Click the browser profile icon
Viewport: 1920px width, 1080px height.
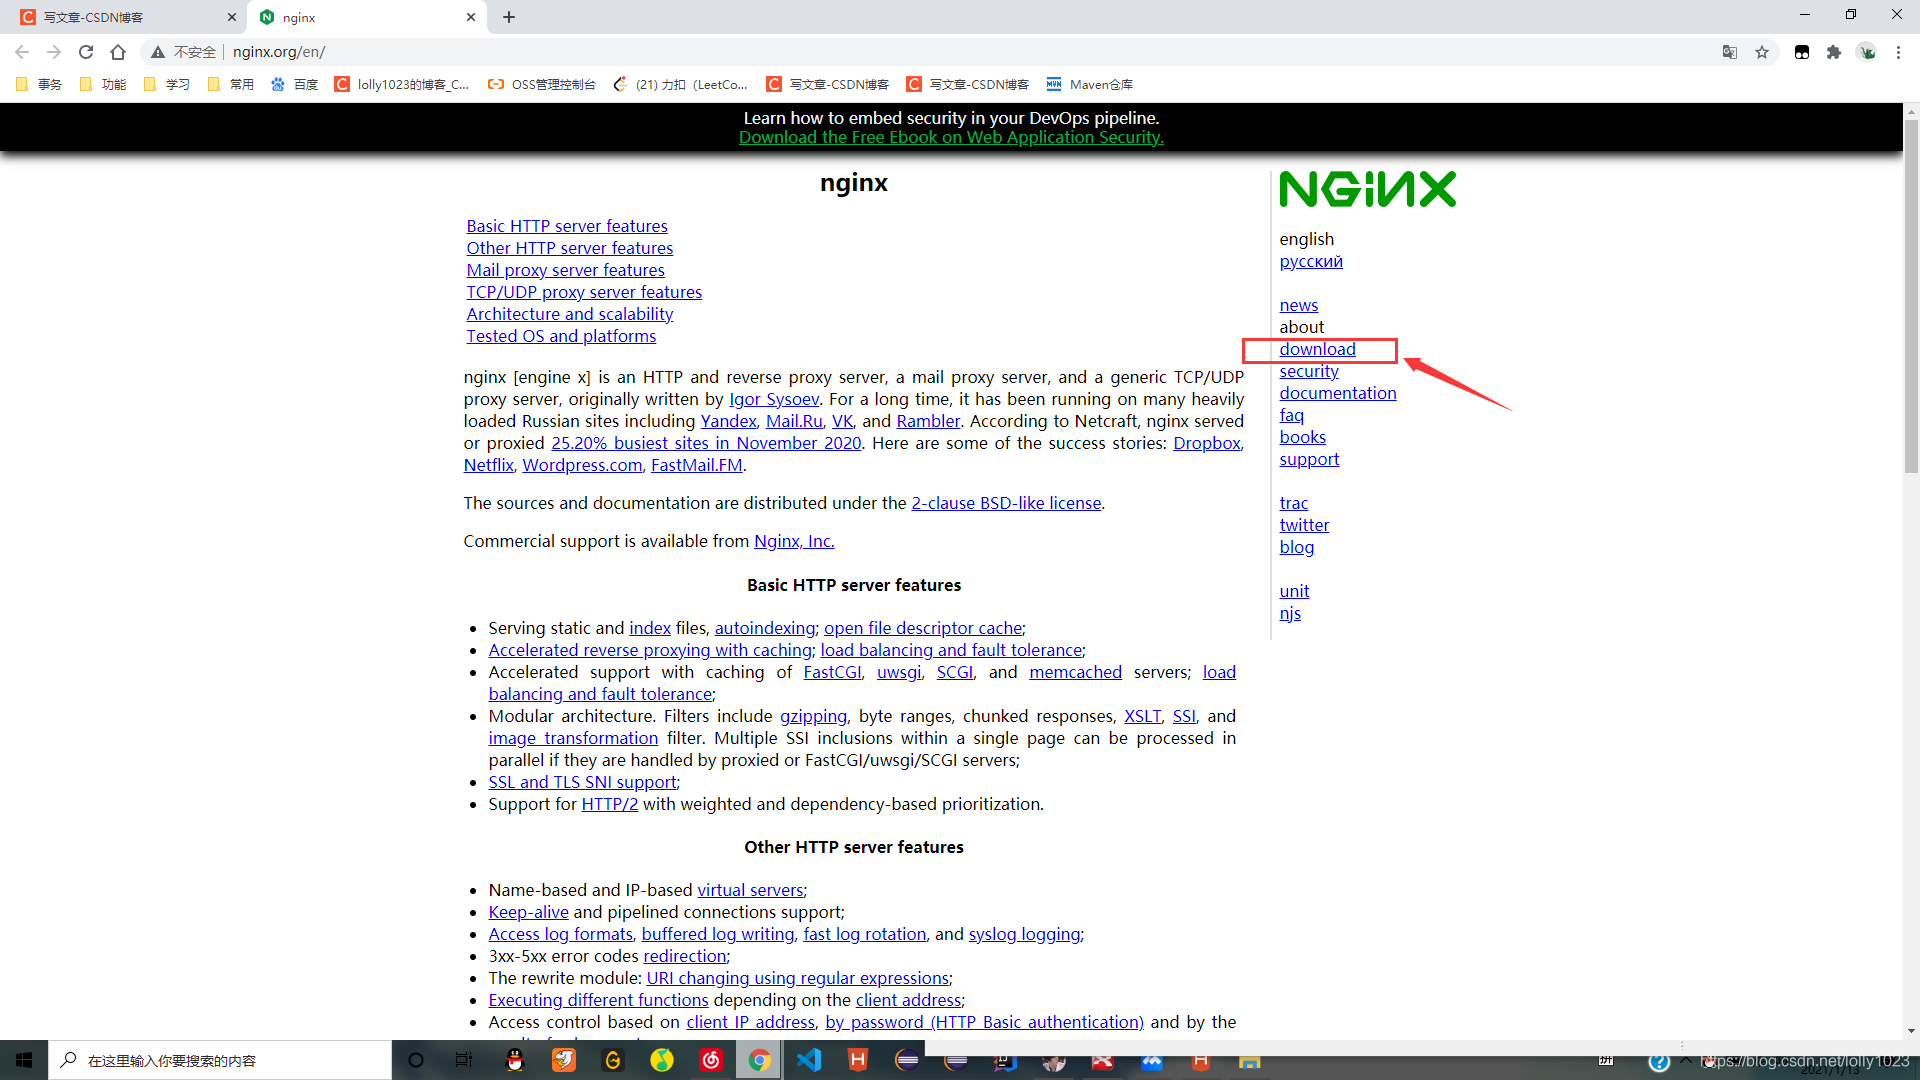point(1867,51)
